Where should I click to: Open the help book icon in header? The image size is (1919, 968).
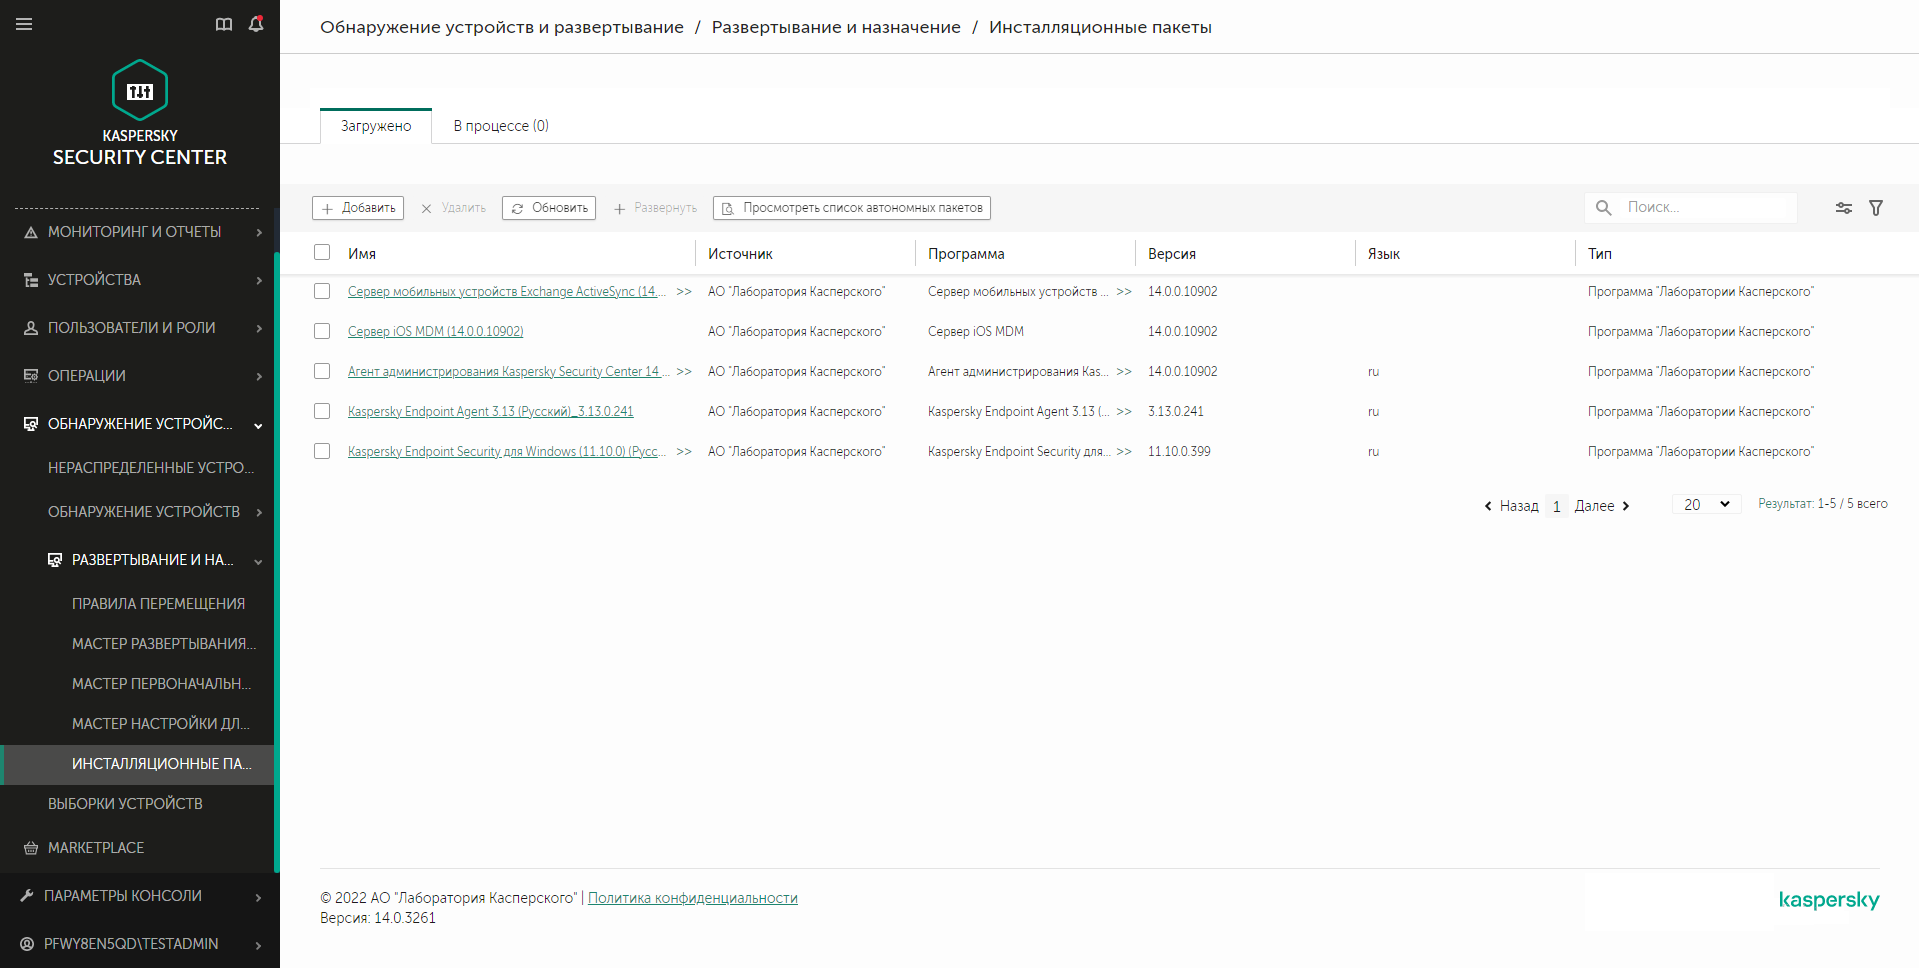(224, 23)
